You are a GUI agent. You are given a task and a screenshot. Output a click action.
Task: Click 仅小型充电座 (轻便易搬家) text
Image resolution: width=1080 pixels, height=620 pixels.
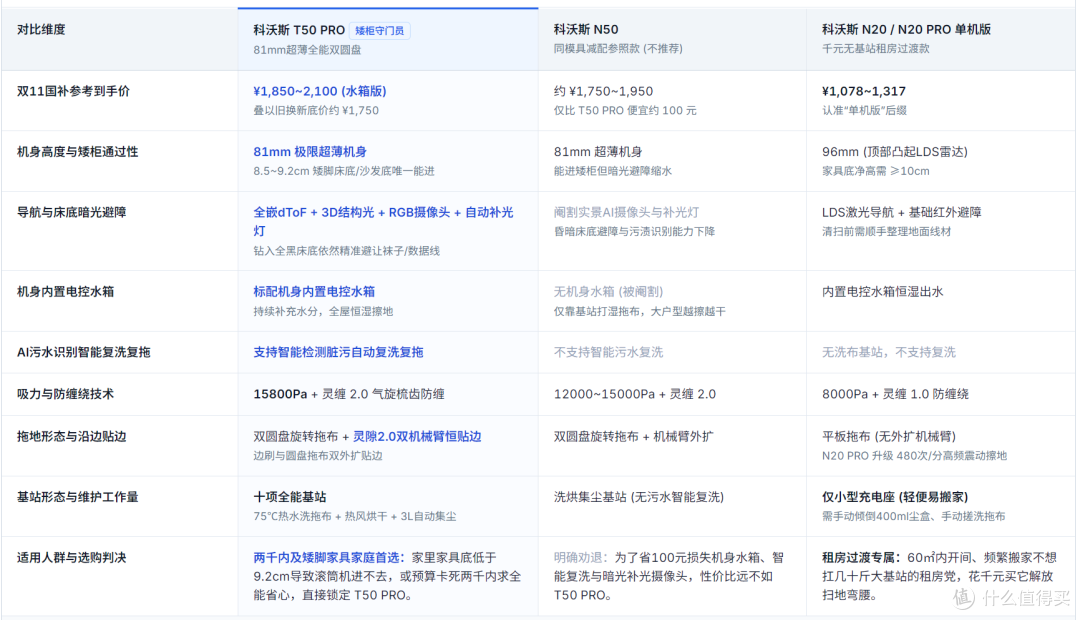pos(895,497)
